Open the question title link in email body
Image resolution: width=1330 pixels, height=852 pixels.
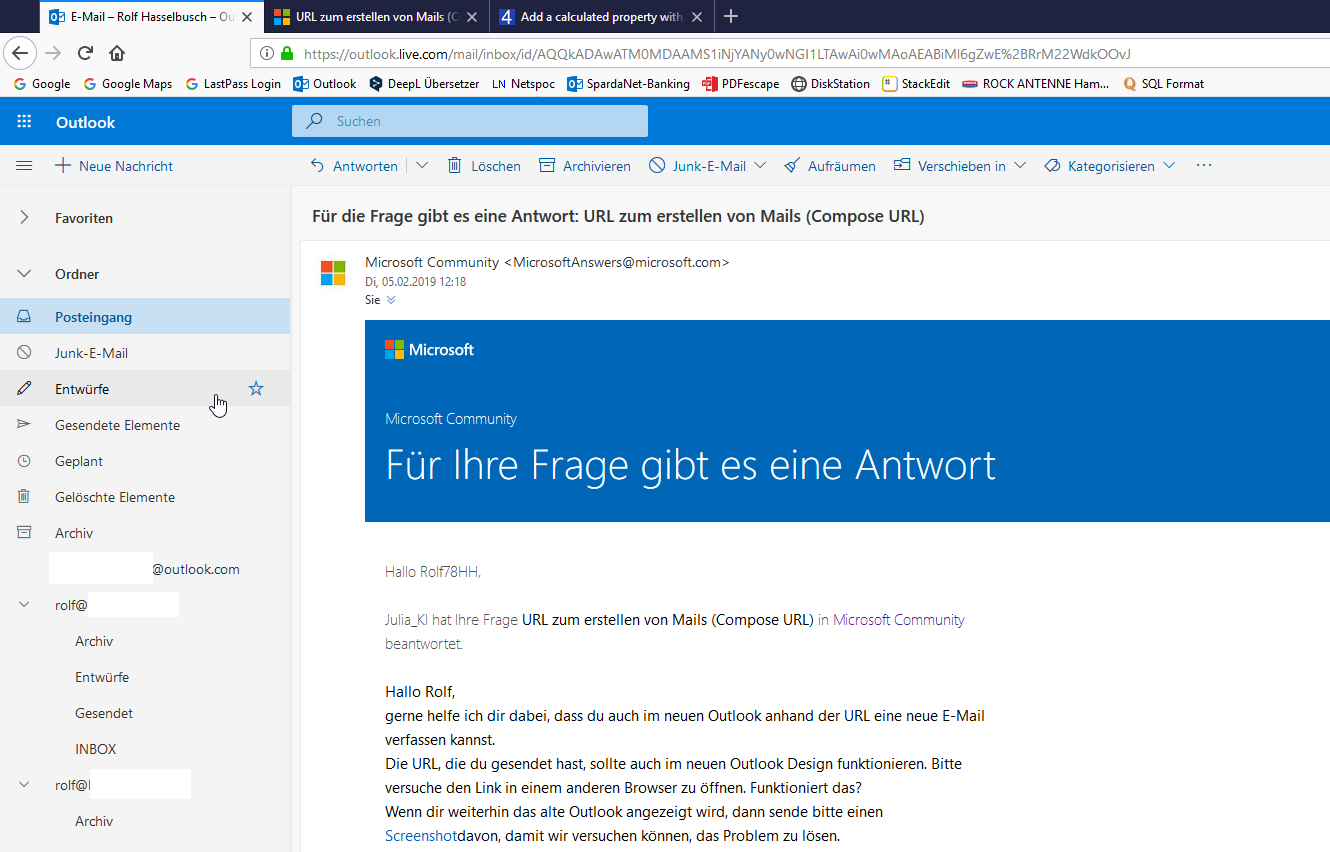668,619
